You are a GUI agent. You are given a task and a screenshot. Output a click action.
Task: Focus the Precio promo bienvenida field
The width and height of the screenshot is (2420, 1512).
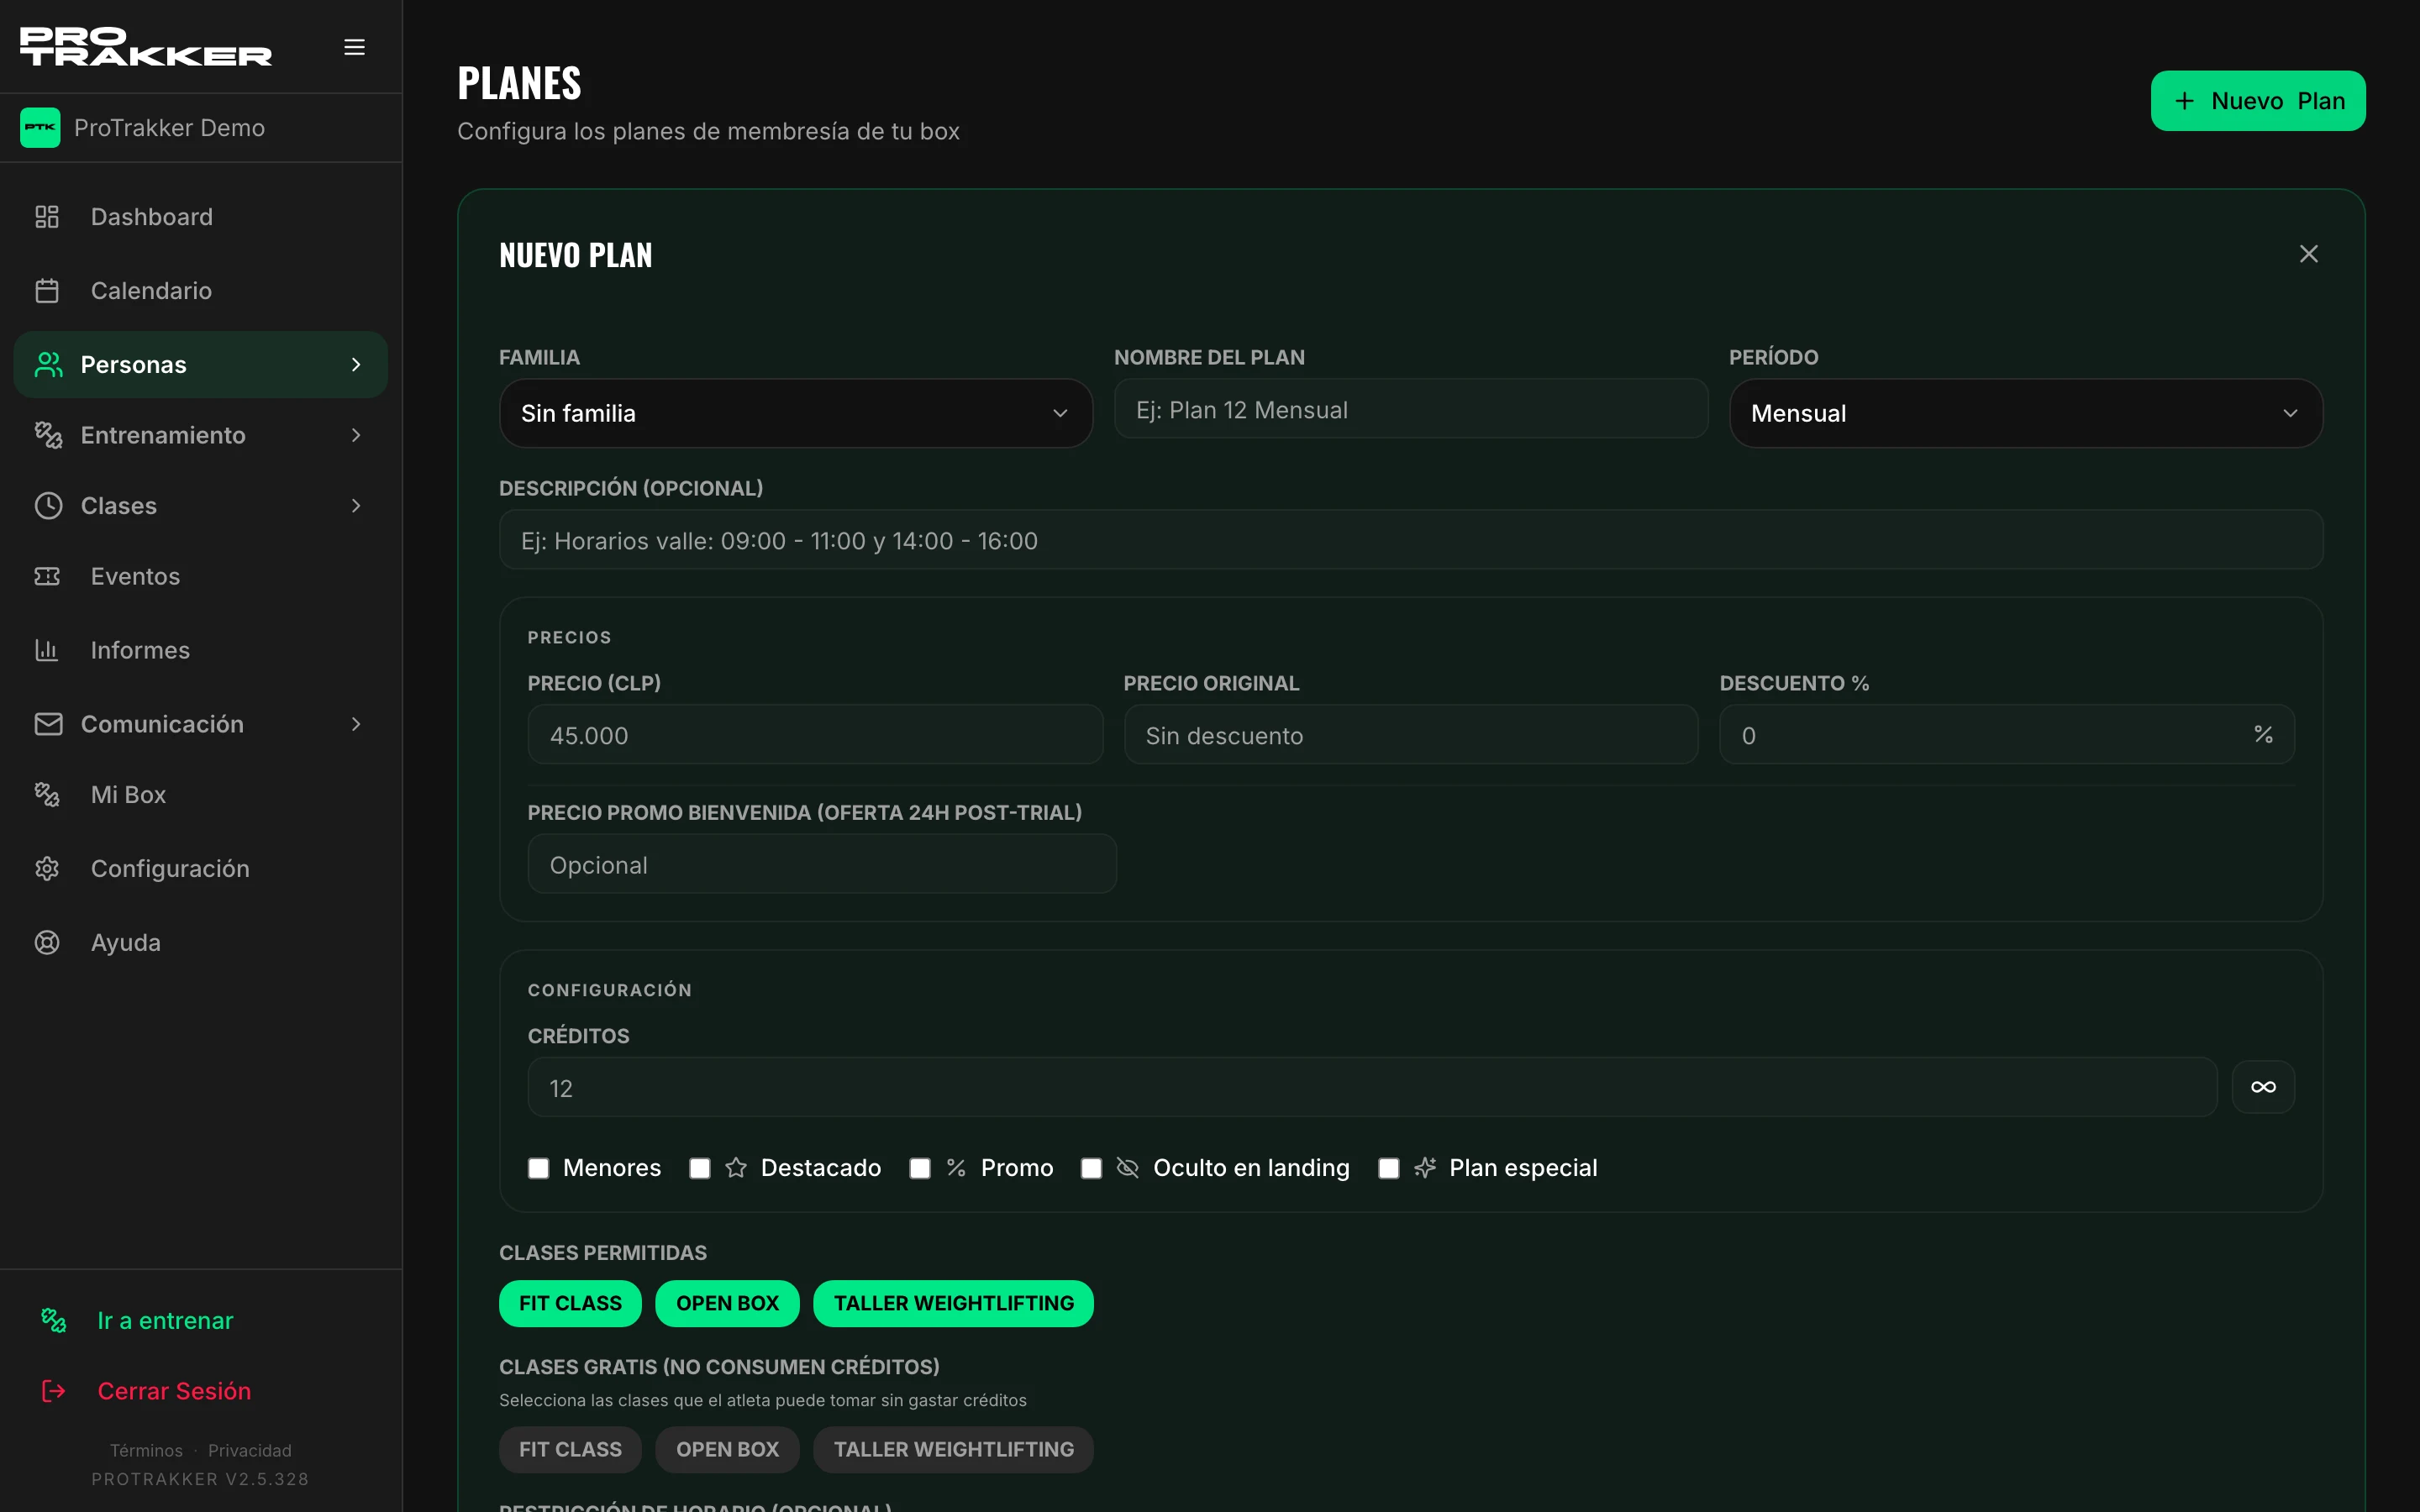822,864
